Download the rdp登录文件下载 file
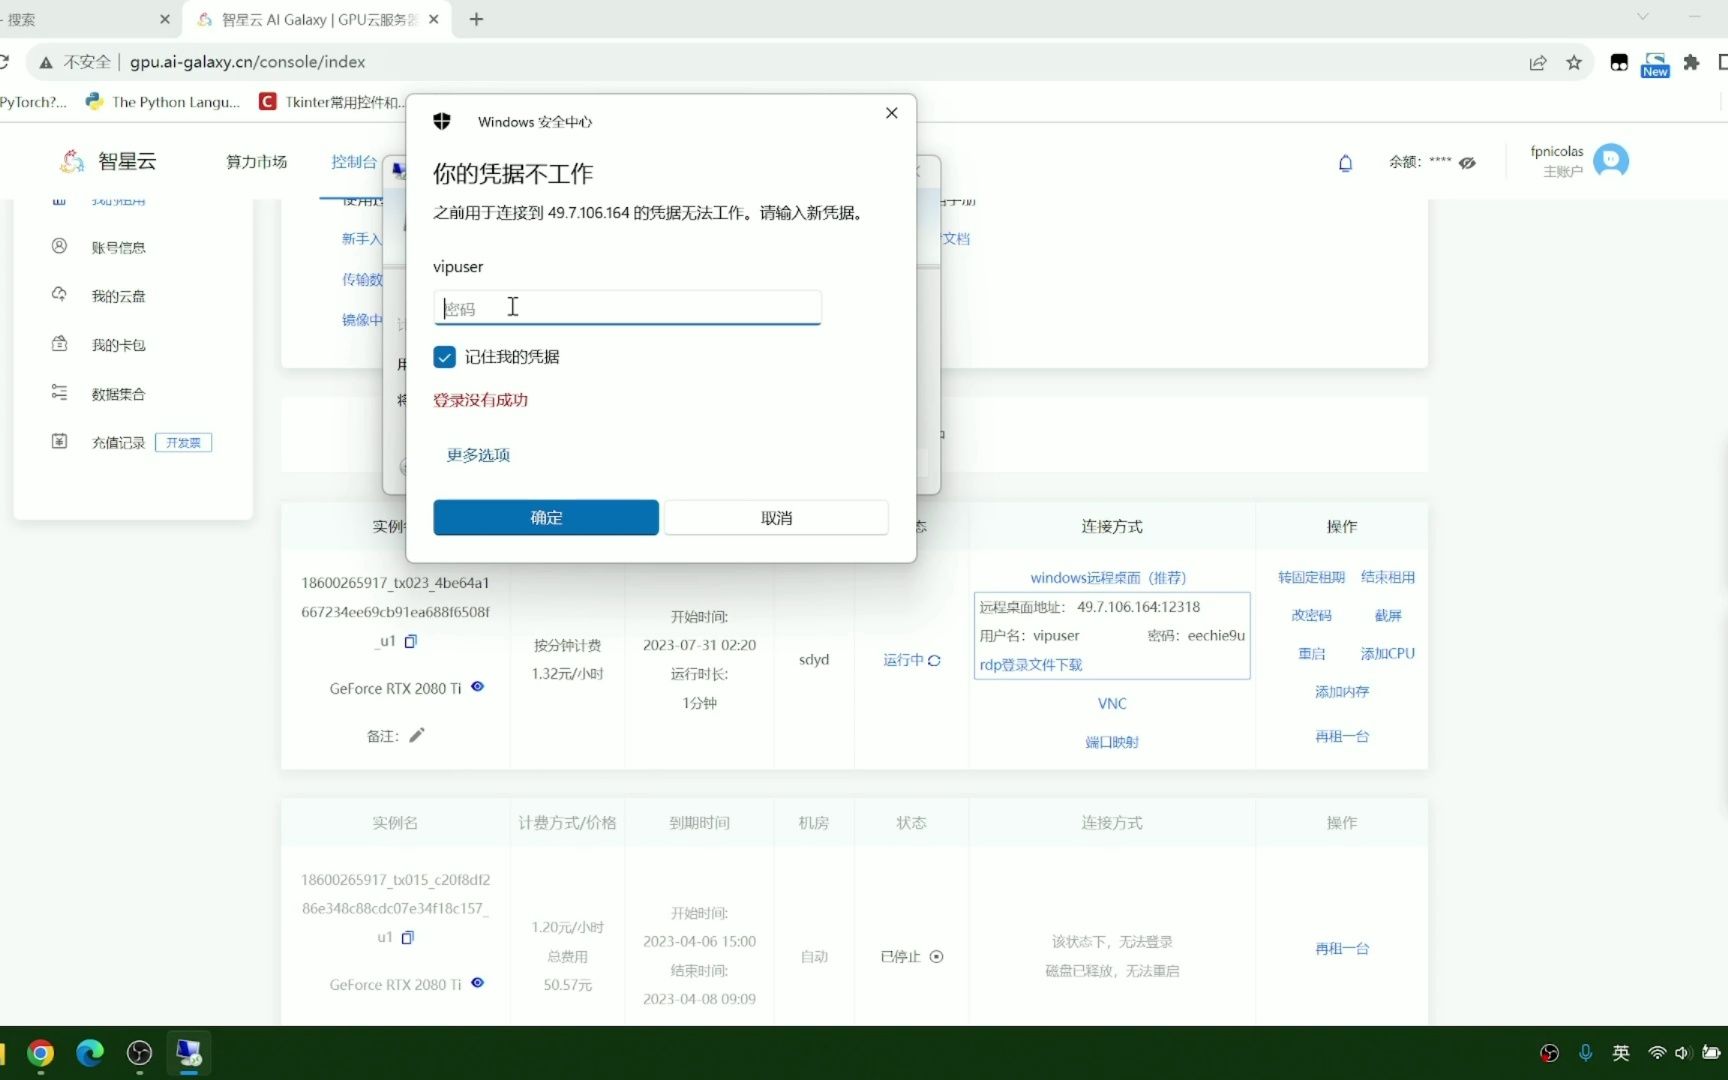The height and width of the screenshot is (1080, 1728). click(x=1031, y=665)
